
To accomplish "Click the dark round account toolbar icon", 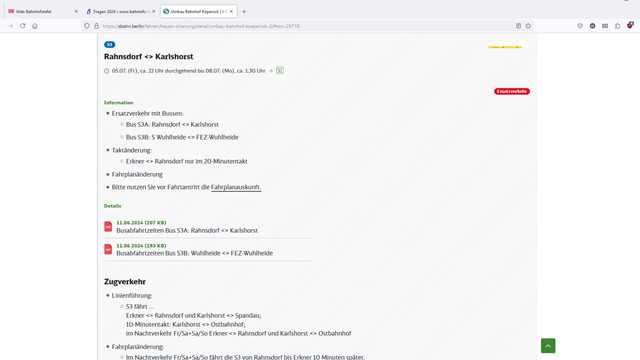I will tap(592, 26).
